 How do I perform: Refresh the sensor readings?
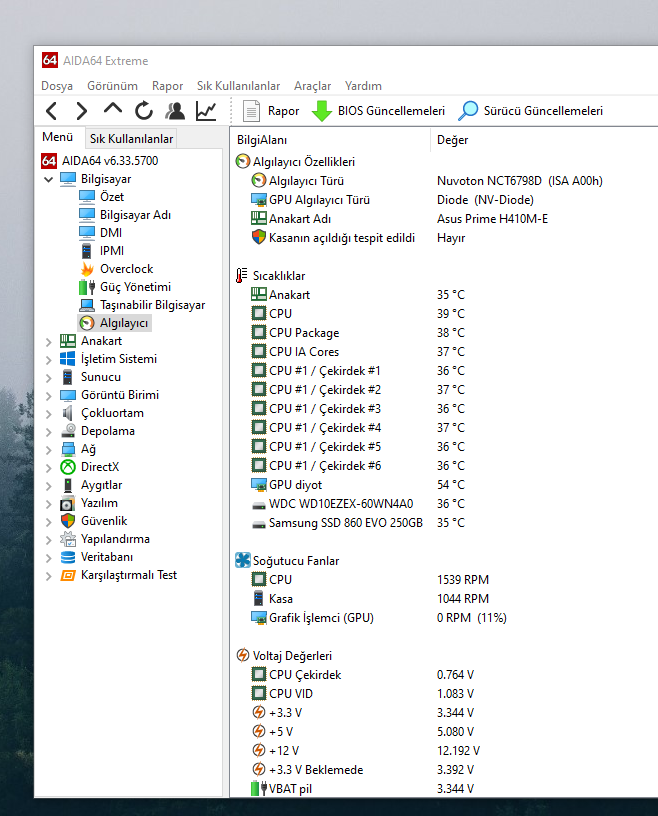point(144,111)
